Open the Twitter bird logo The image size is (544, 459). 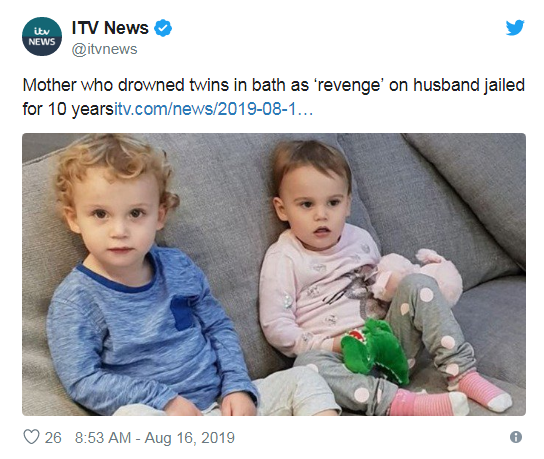coord(515,28)
